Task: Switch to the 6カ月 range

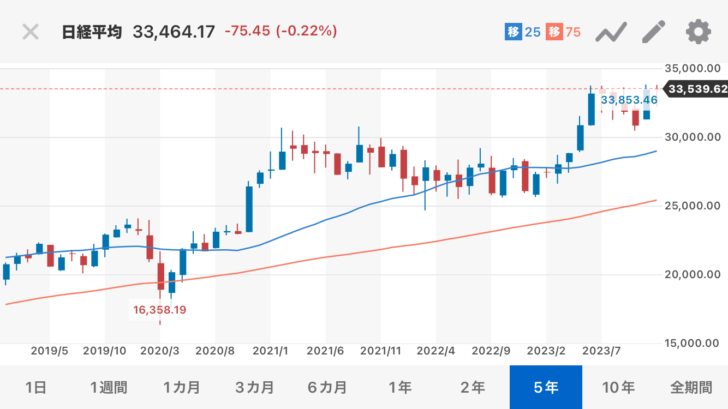Action: [x=327, y=387]
